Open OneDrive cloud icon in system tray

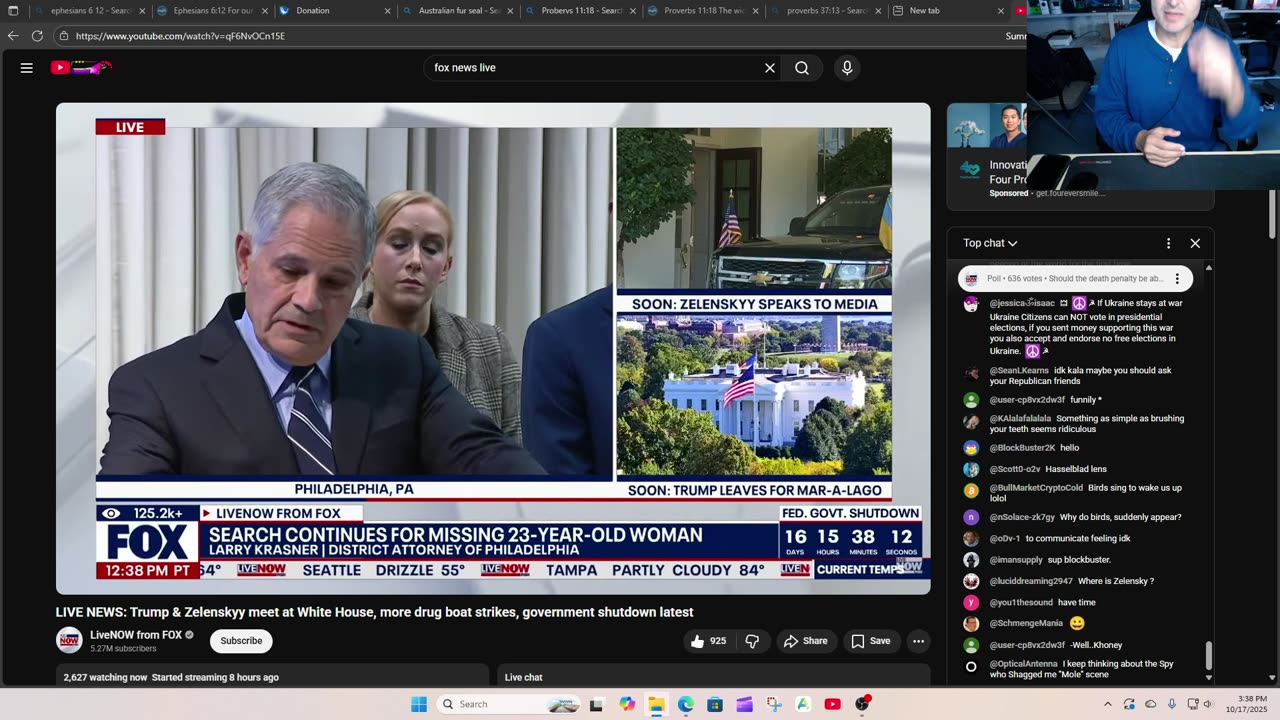tap(1150, 704)
